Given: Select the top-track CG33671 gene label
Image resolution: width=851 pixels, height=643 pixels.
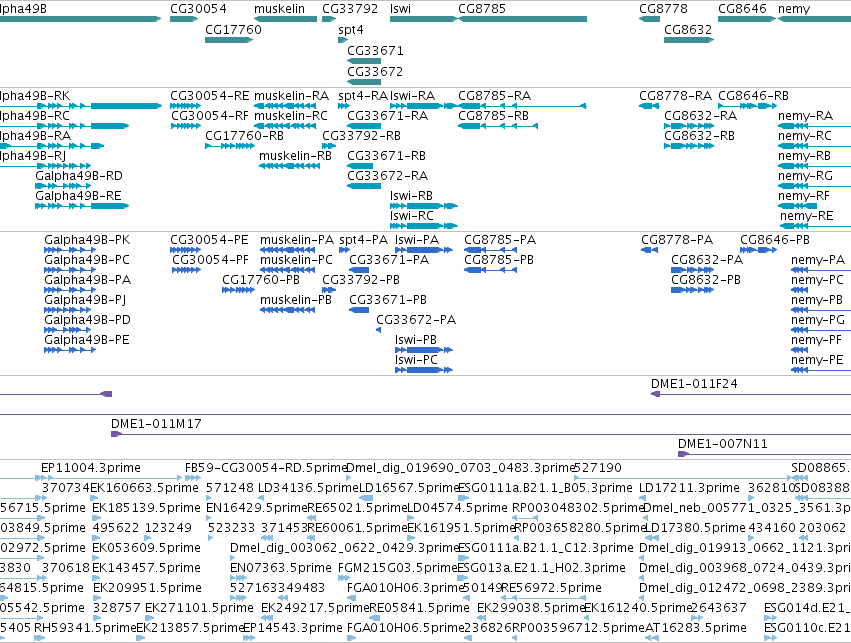Looking at the screenshot, I should [x=375, y=50].
